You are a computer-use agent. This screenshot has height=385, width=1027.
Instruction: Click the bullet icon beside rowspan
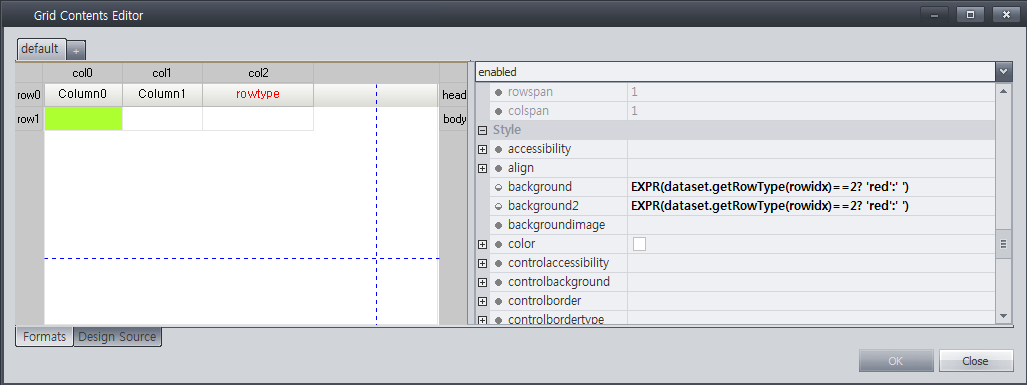point(498,92)
